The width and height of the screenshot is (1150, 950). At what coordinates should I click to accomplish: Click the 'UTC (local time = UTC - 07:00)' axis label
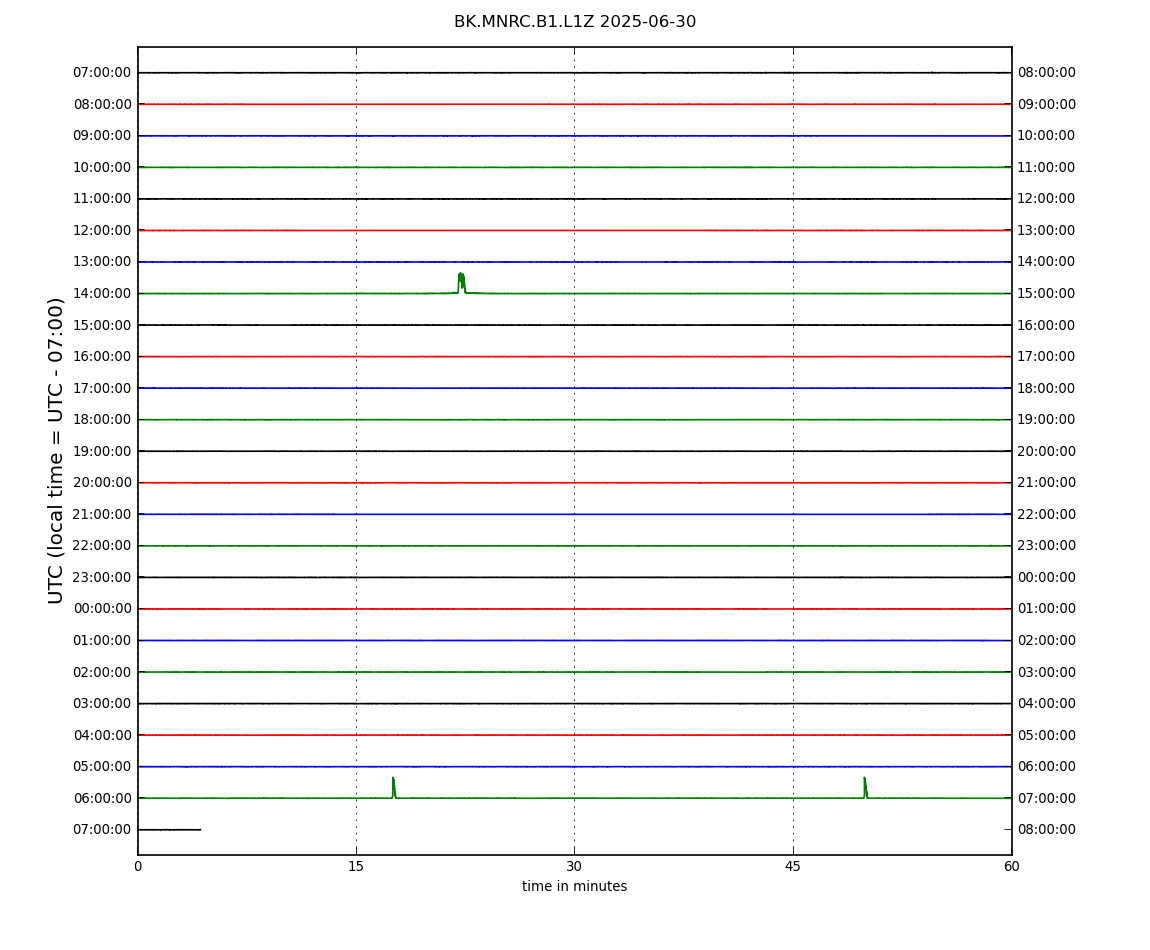[x=56, y=450]
